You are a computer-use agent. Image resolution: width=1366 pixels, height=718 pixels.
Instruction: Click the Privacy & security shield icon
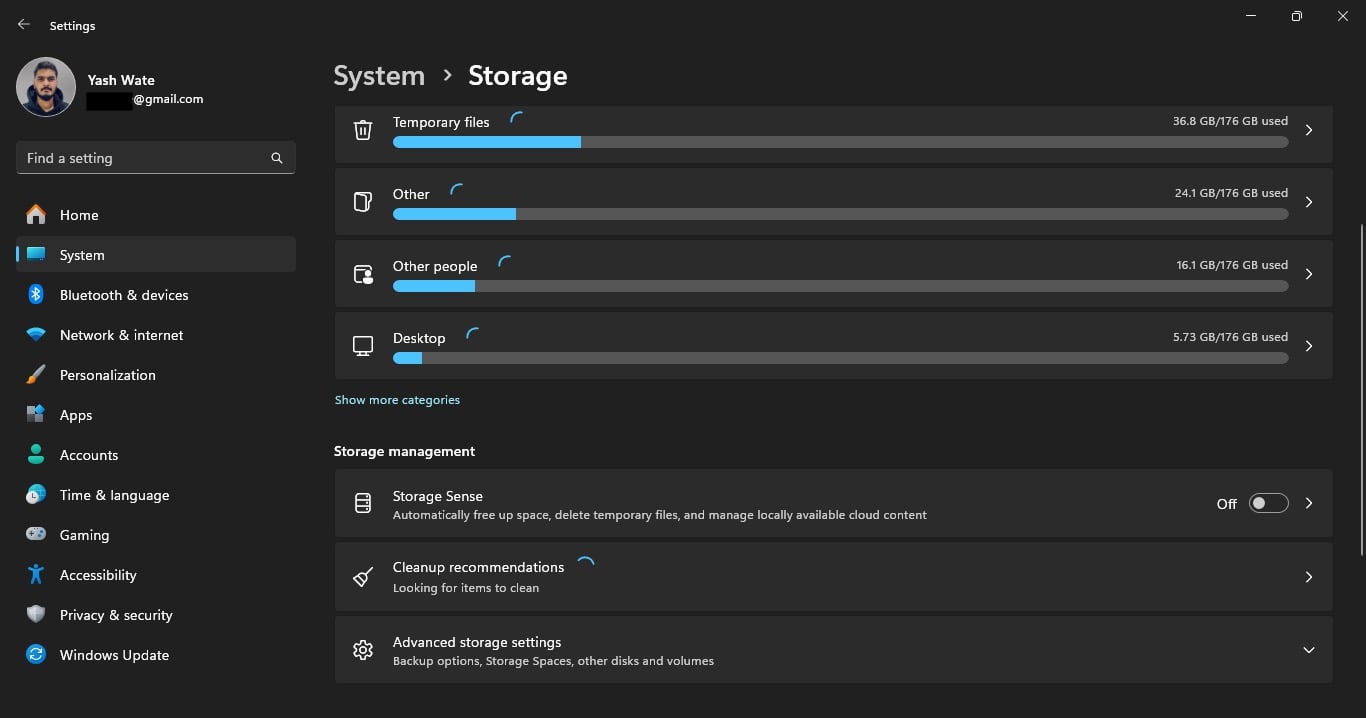36,614
